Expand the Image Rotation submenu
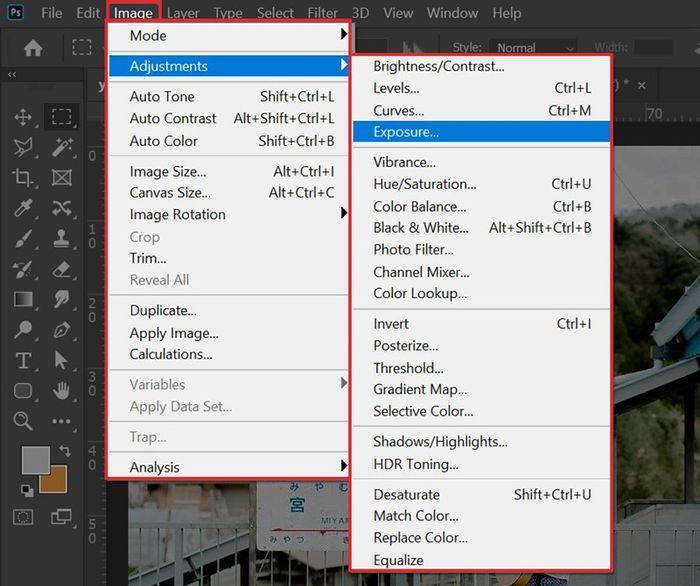 coord(229,214)
